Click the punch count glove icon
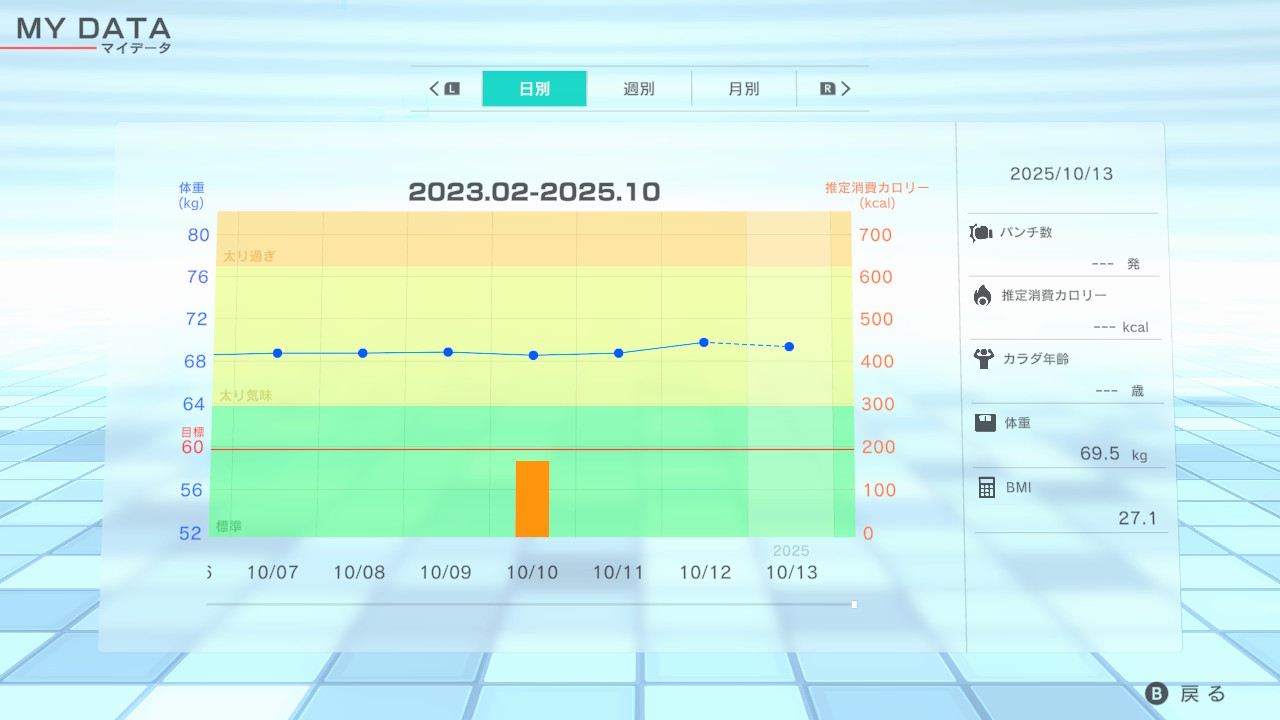1280x720 pixels. click(981, 233)
